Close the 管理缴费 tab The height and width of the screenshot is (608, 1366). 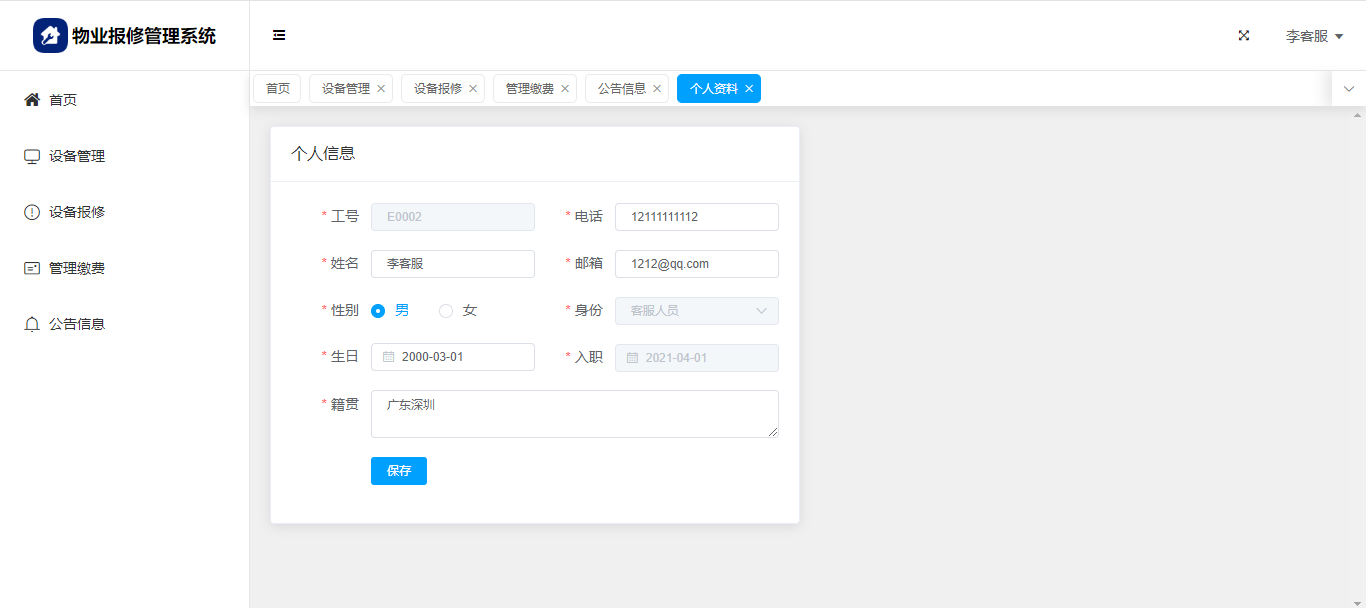click(565, 89)
